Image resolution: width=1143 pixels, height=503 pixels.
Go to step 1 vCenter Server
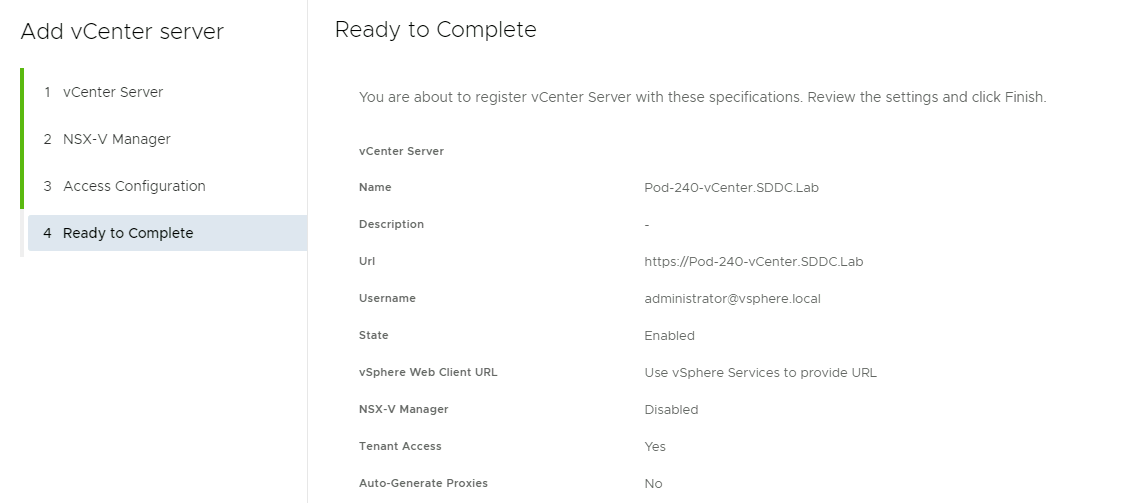point(112,92)
